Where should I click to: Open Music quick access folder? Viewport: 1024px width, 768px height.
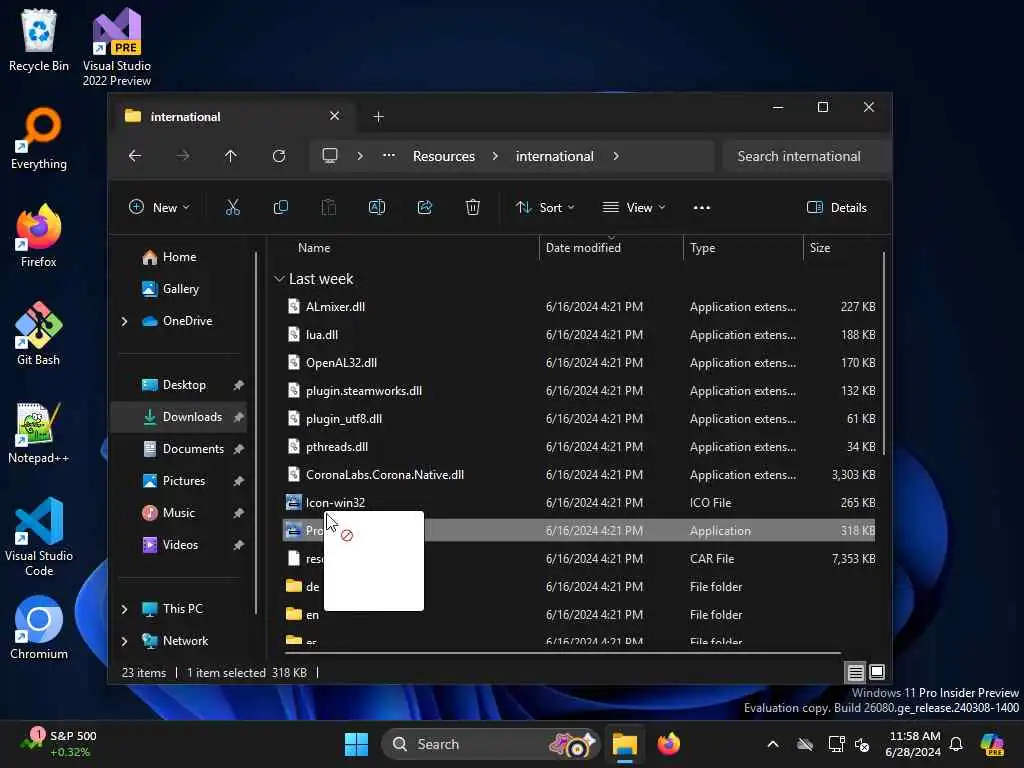click(181, 513)
